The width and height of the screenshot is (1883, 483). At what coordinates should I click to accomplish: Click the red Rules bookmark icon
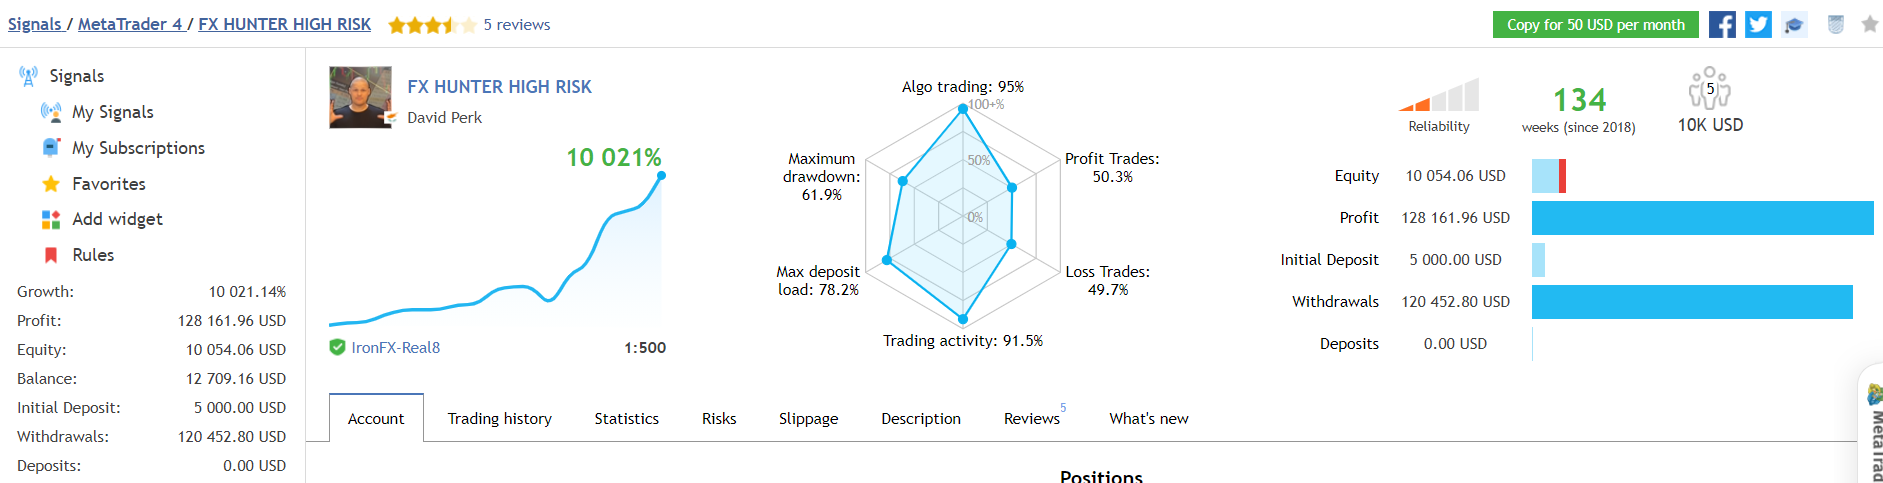(51, 255)
